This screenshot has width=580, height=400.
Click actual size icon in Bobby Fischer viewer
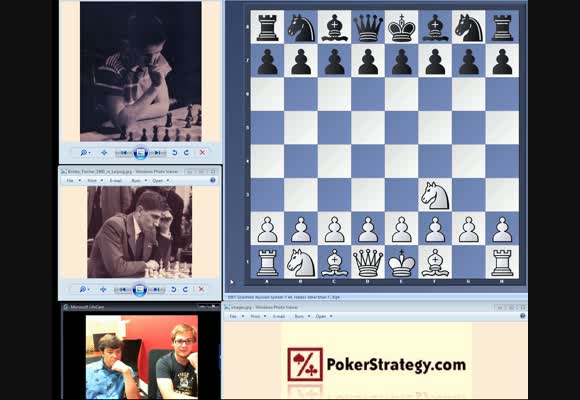(x=103, y=289)
